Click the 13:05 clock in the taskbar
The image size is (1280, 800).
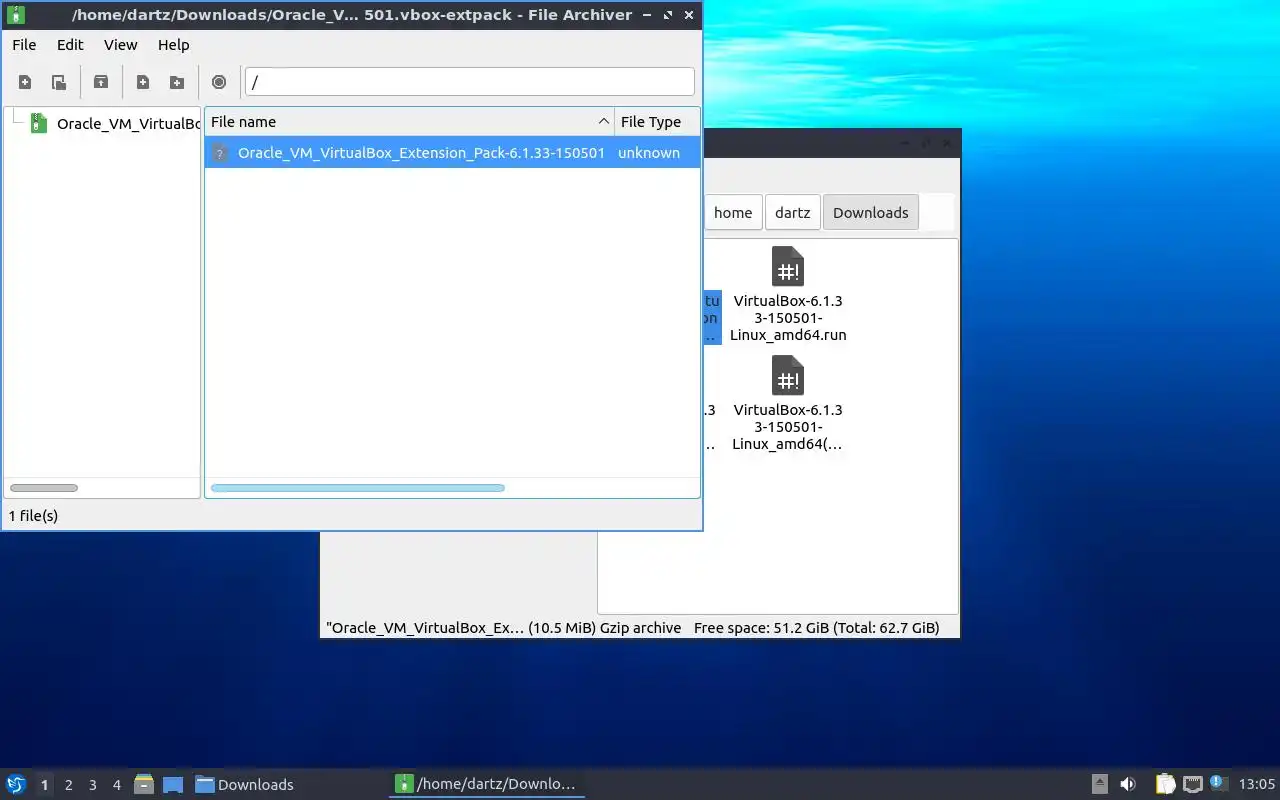1257,784
